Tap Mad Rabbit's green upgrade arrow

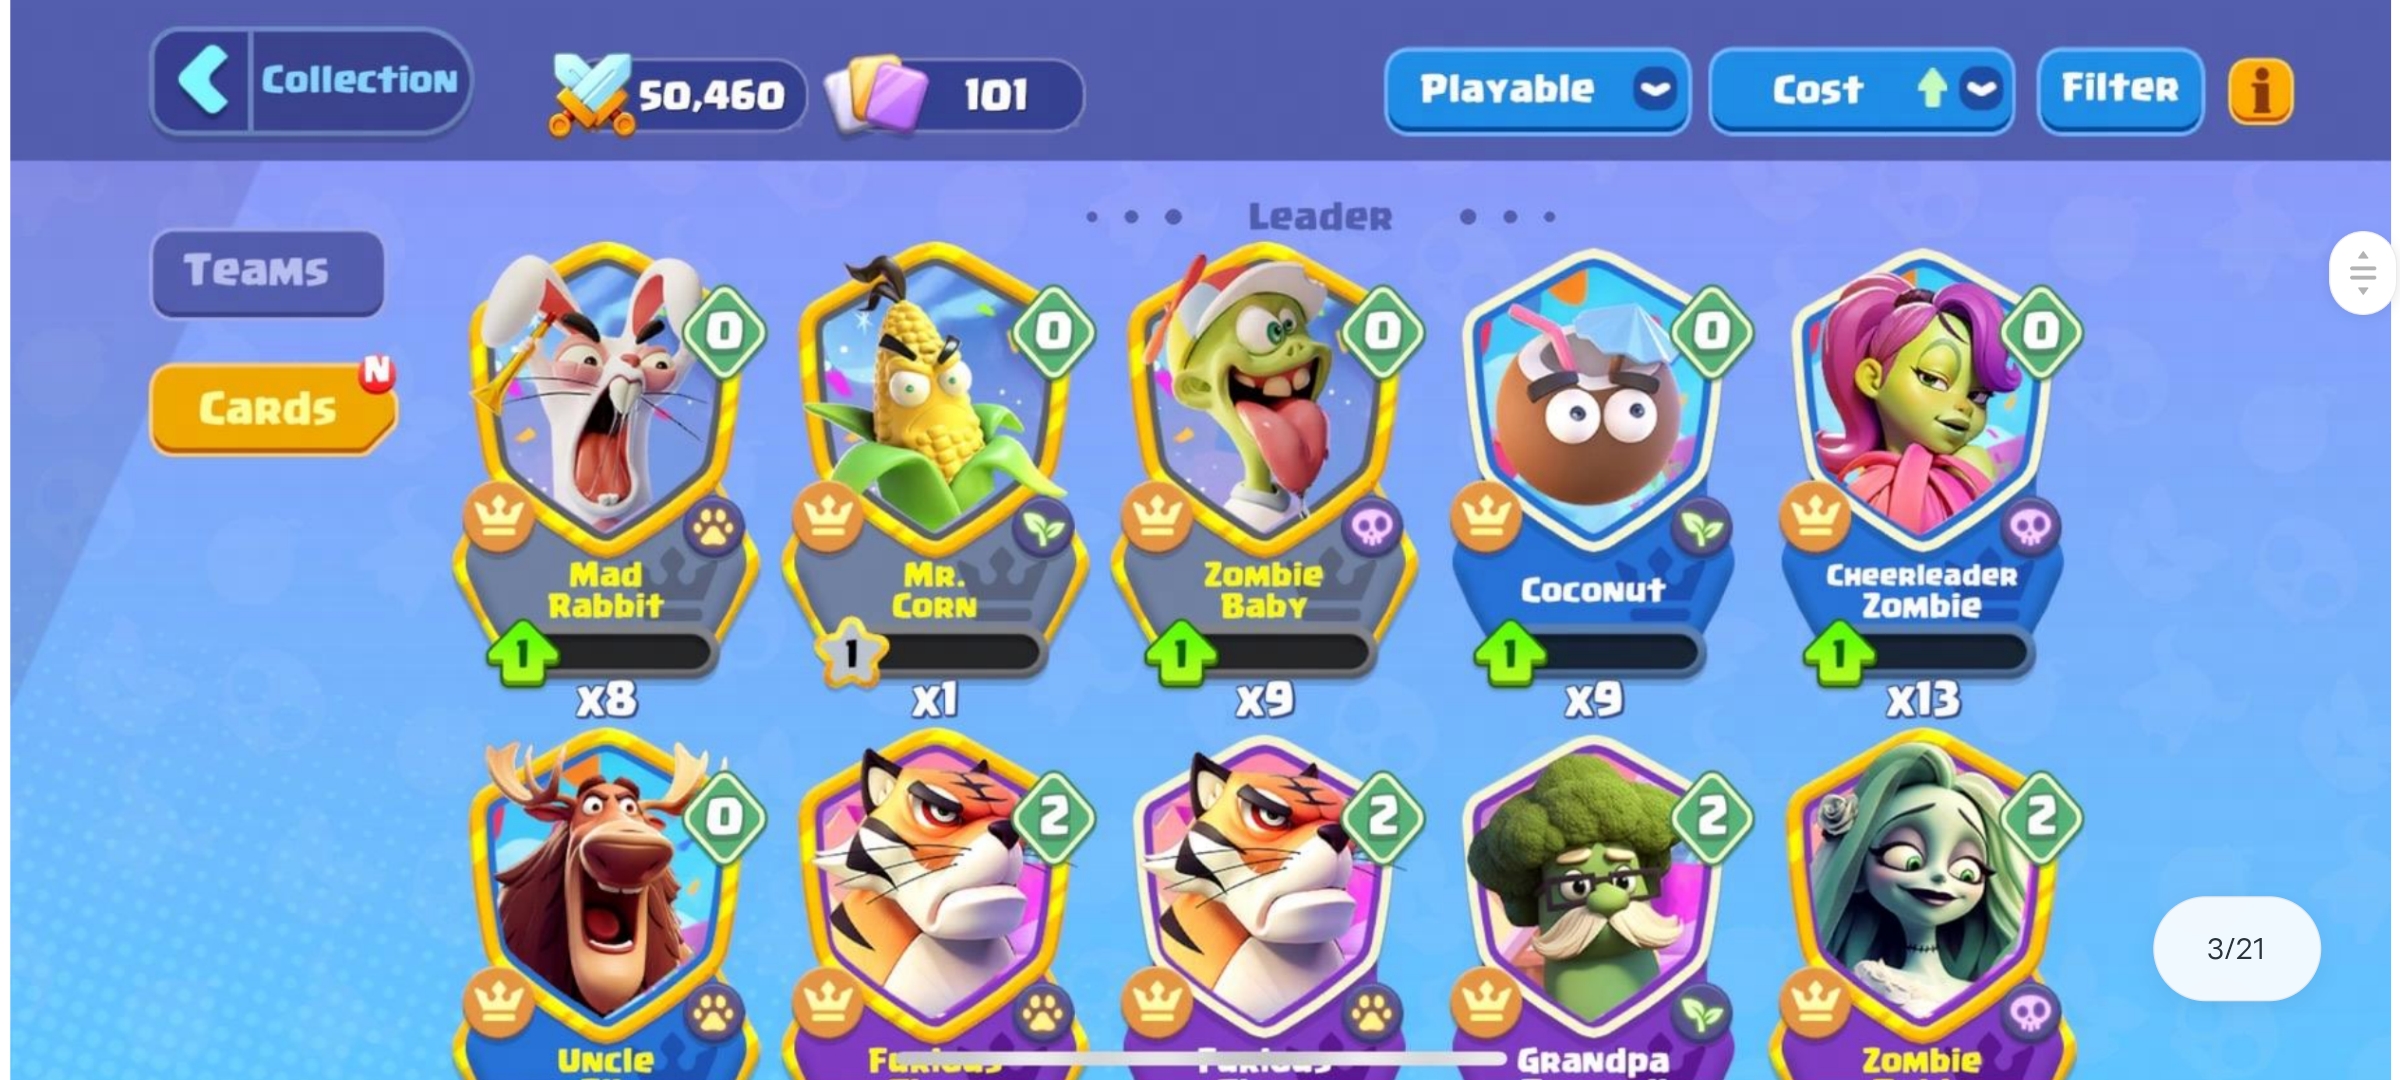[x=522, y=652]
